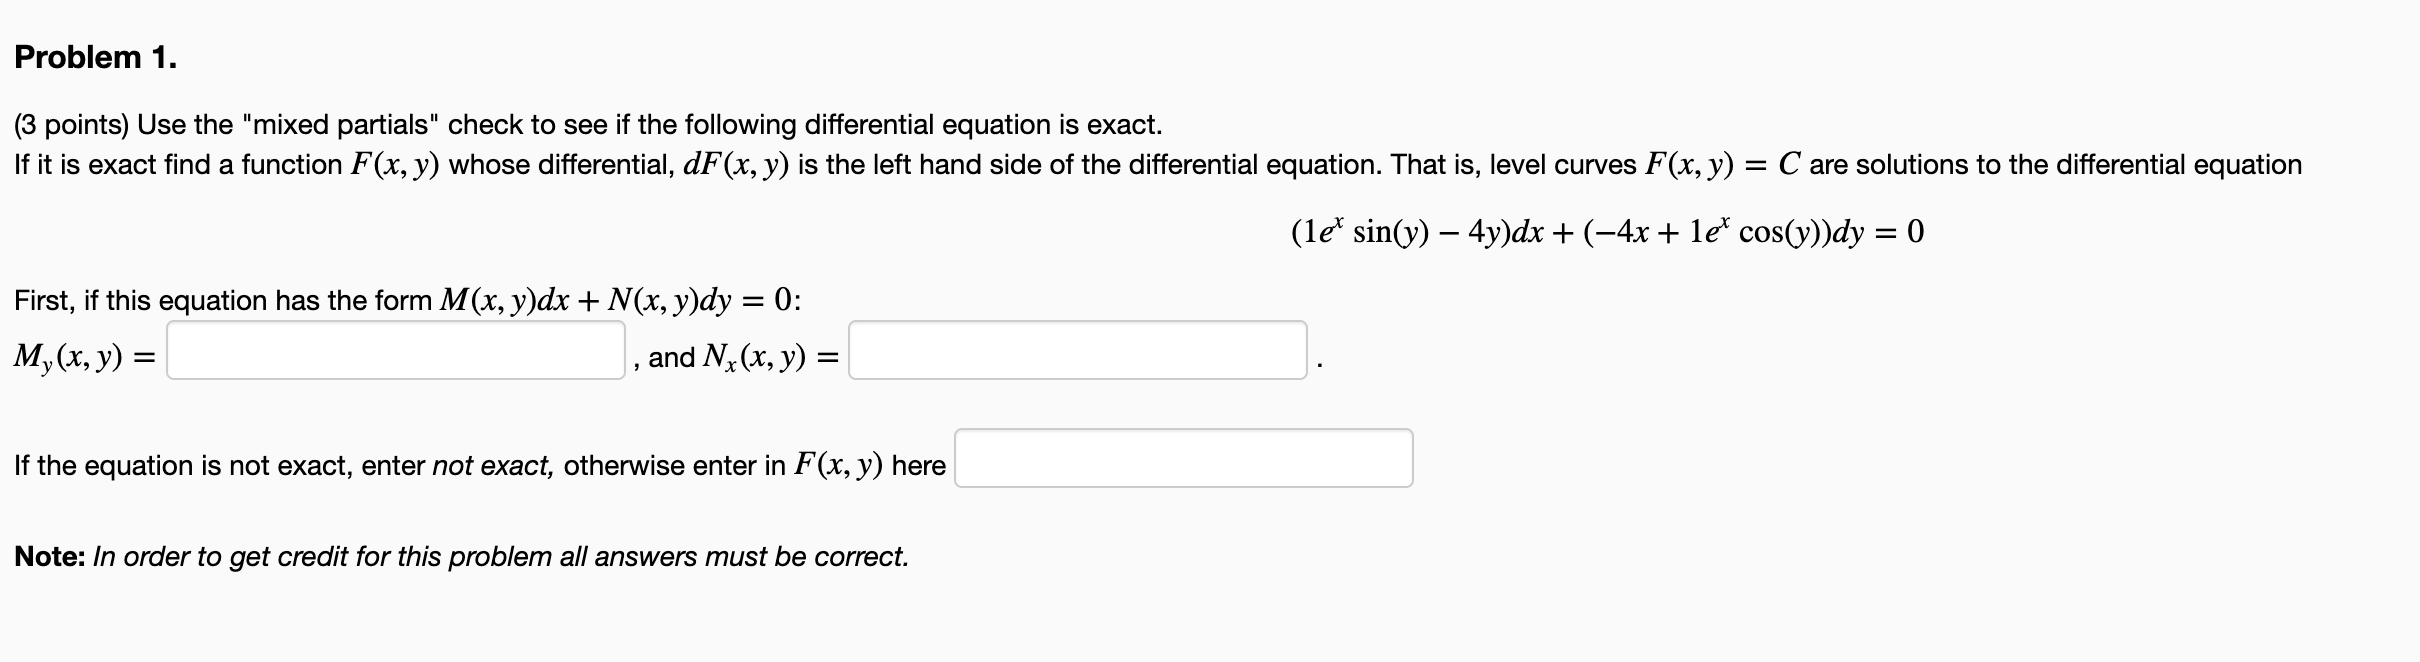Click the Note at the bottom of the problem

460,556
